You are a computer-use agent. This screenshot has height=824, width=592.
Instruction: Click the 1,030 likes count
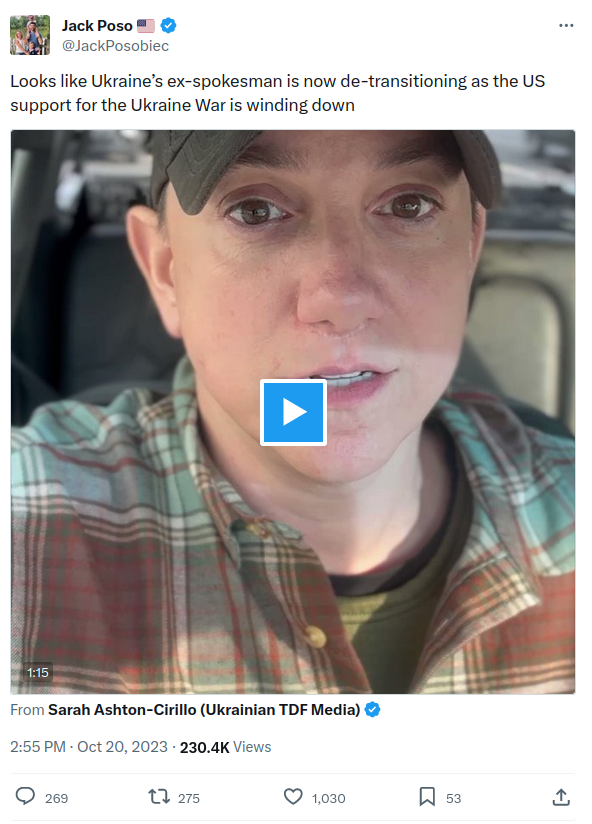(x=328, y=798)
